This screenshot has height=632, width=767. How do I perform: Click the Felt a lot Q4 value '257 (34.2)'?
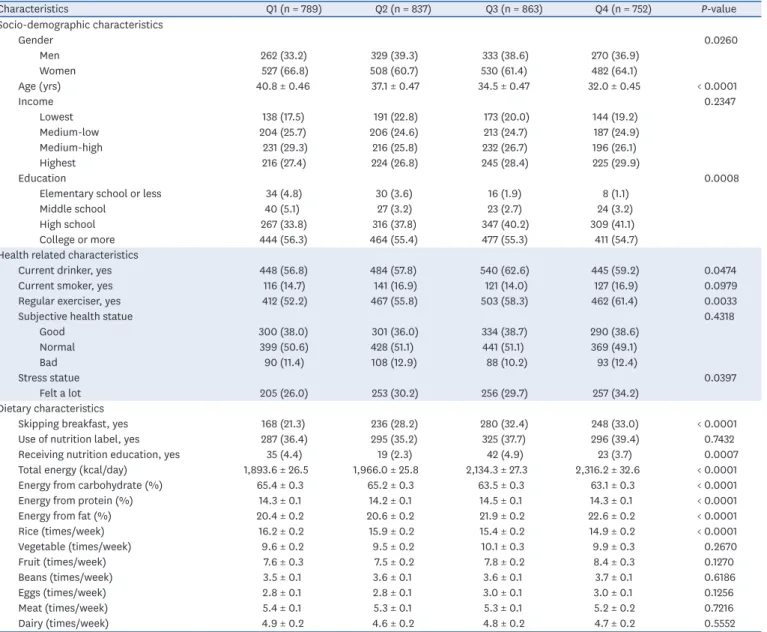tap(615, 393)
